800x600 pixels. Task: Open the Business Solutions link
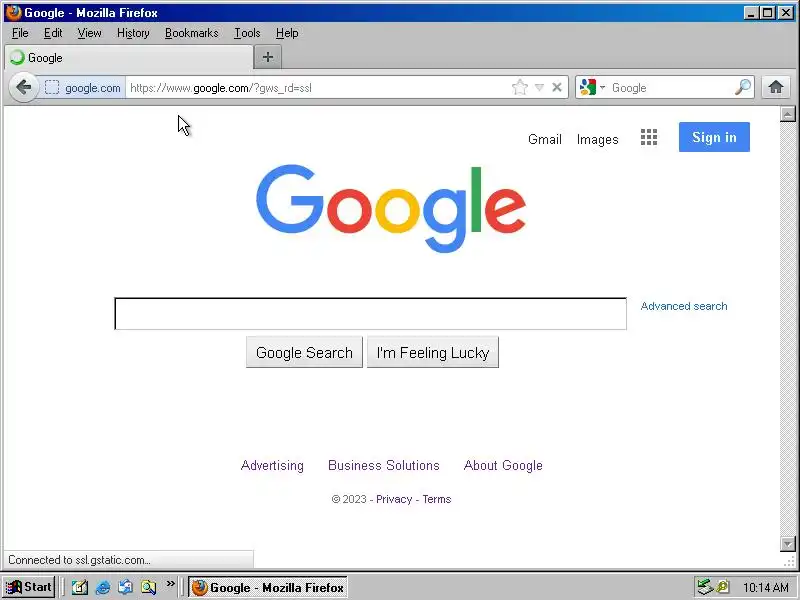[384, 465]
